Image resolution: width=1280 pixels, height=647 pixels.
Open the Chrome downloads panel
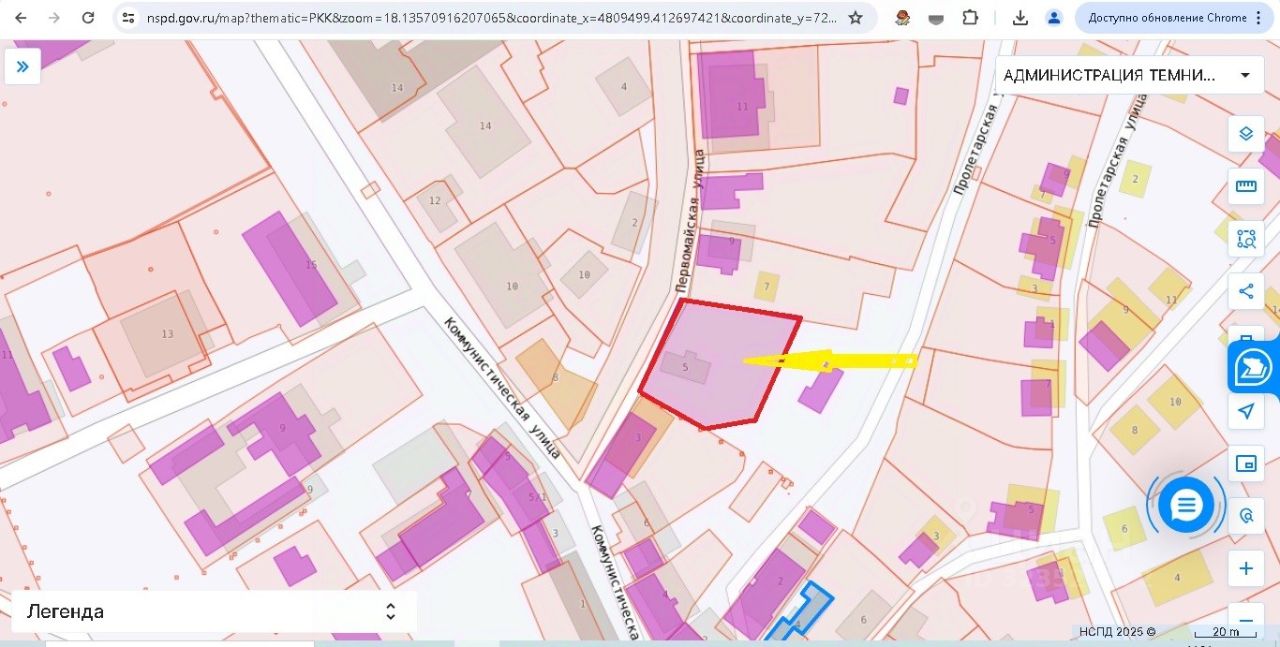(1020, 18)
